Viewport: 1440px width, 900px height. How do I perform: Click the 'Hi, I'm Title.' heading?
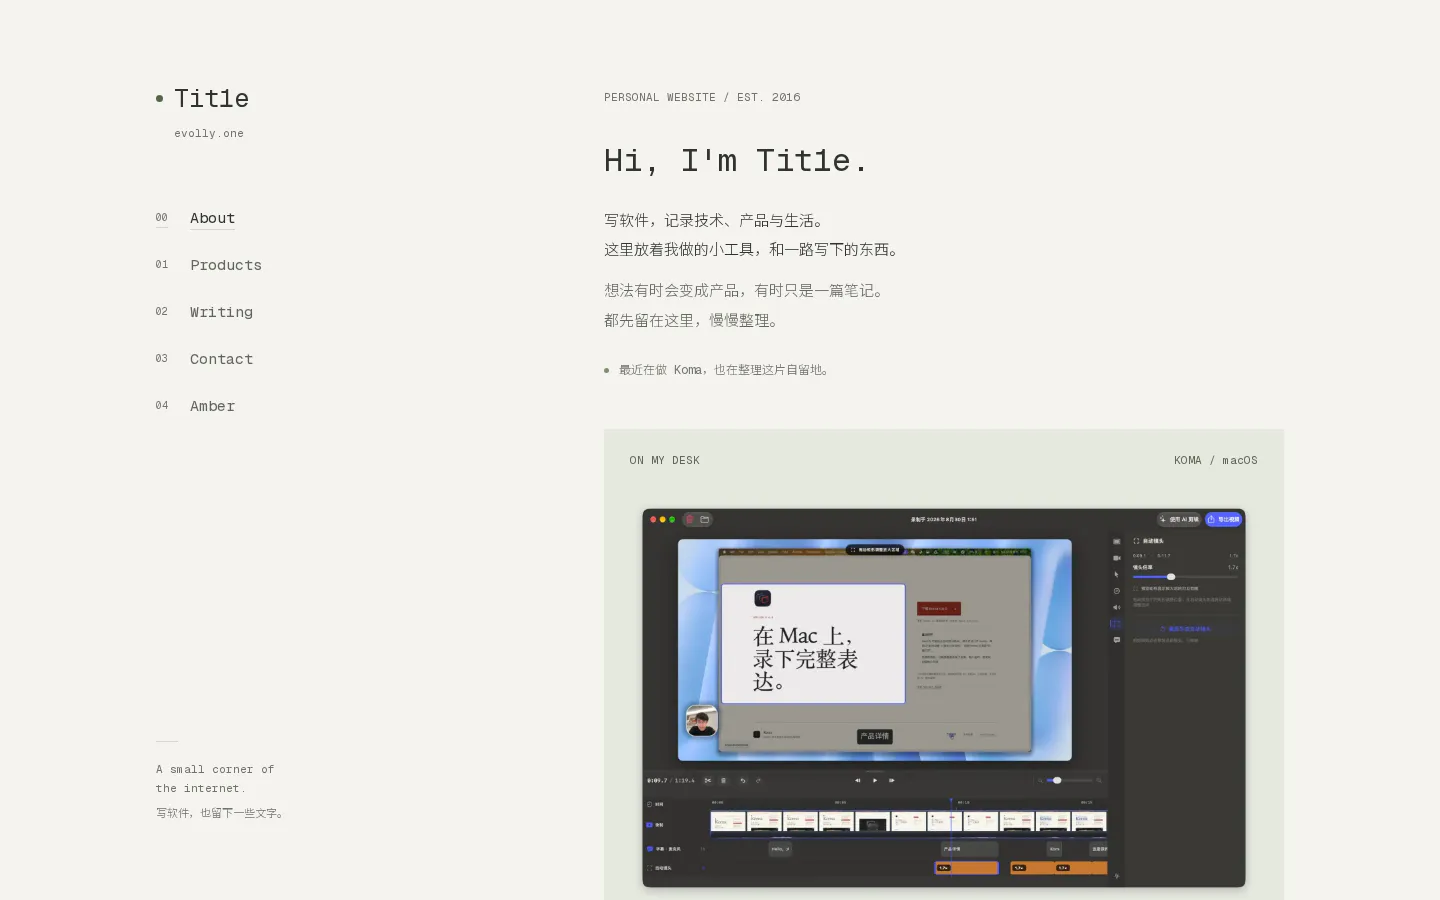735,160
